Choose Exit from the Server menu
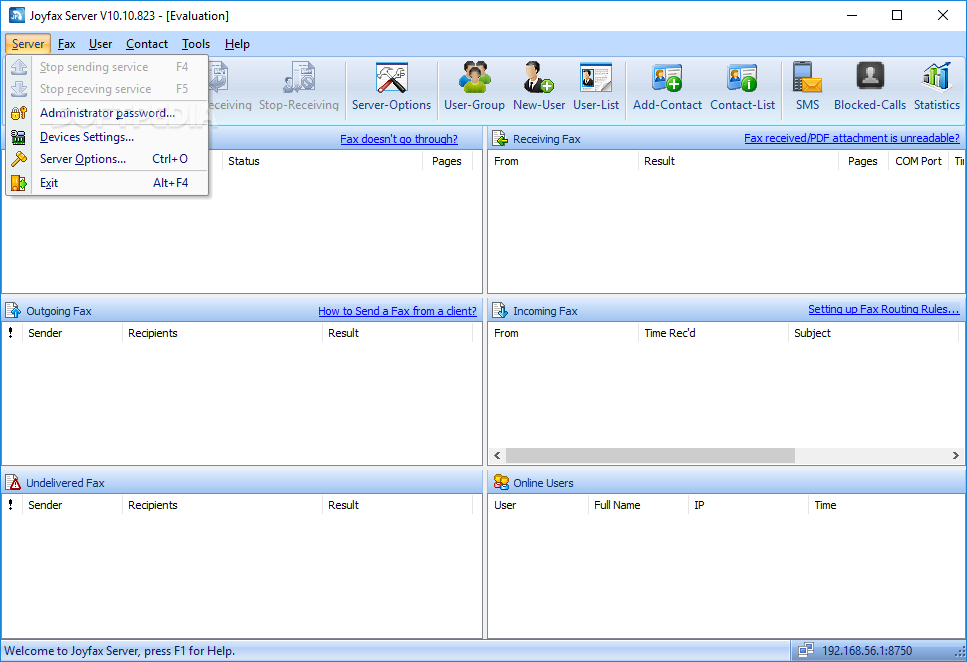The image size is (967, 662). [107, 183]
